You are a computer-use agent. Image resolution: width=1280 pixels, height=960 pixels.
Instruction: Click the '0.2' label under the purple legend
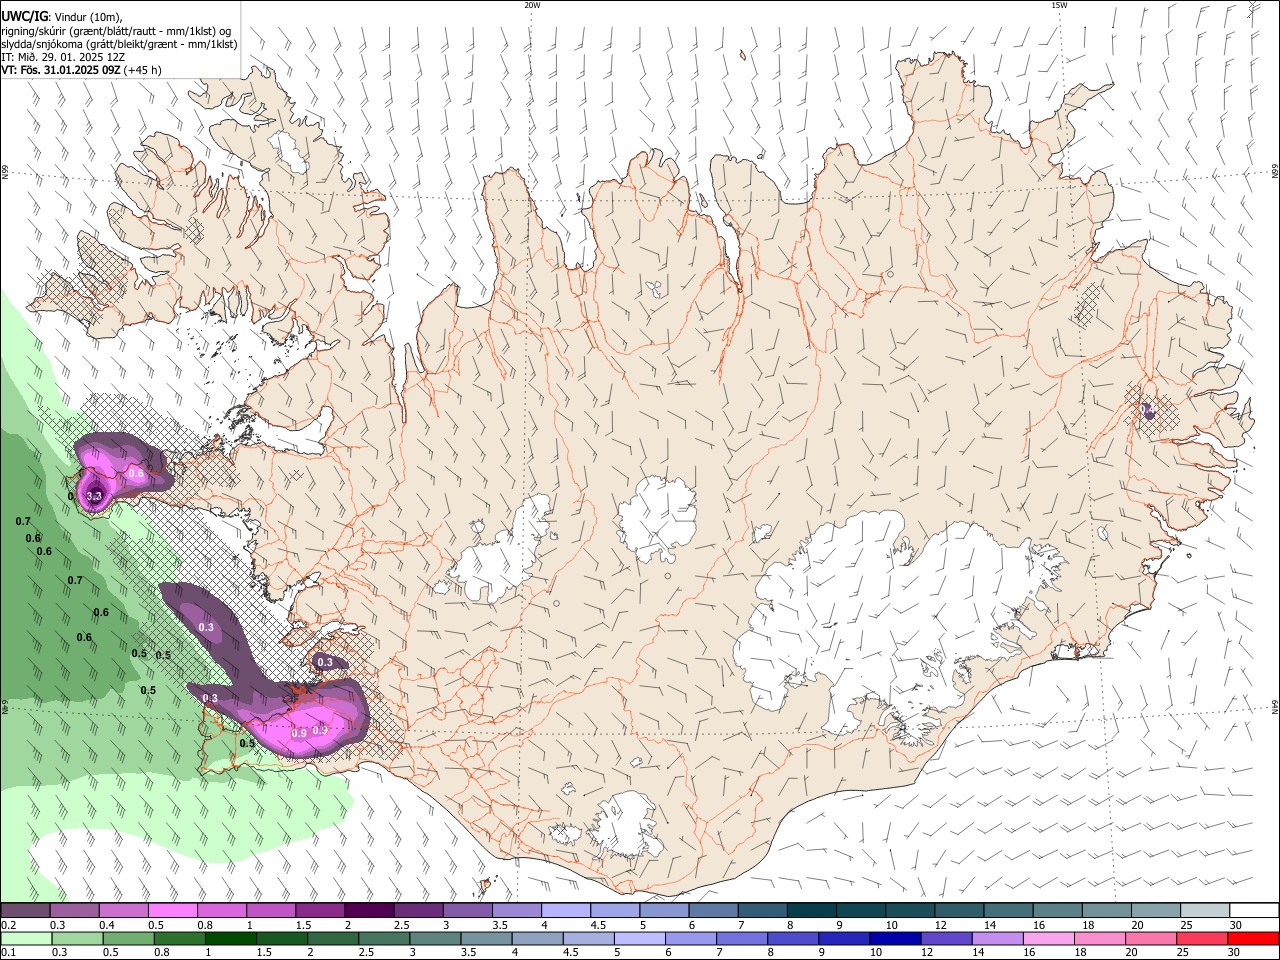(8, 925)
